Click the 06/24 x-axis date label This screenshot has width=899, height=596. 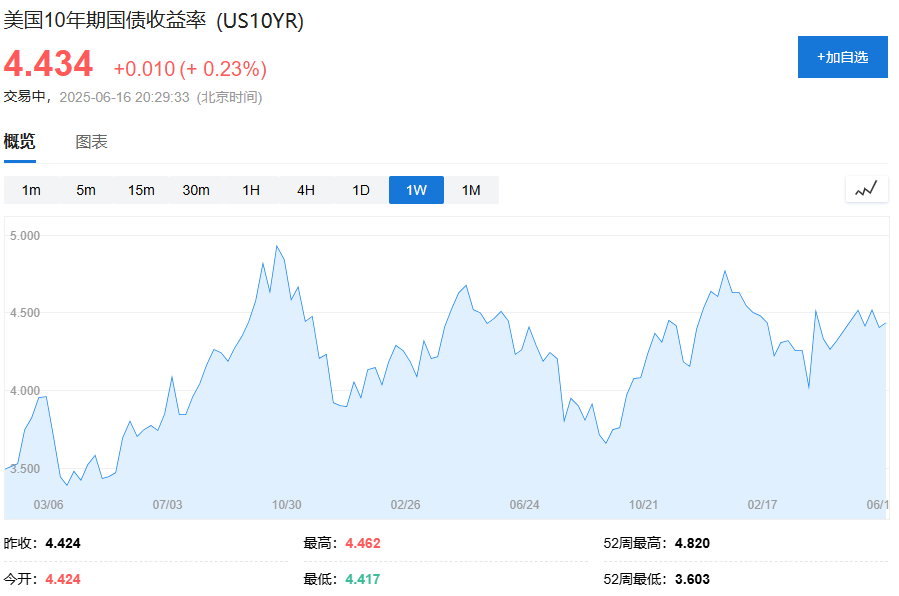pos(525,505)
